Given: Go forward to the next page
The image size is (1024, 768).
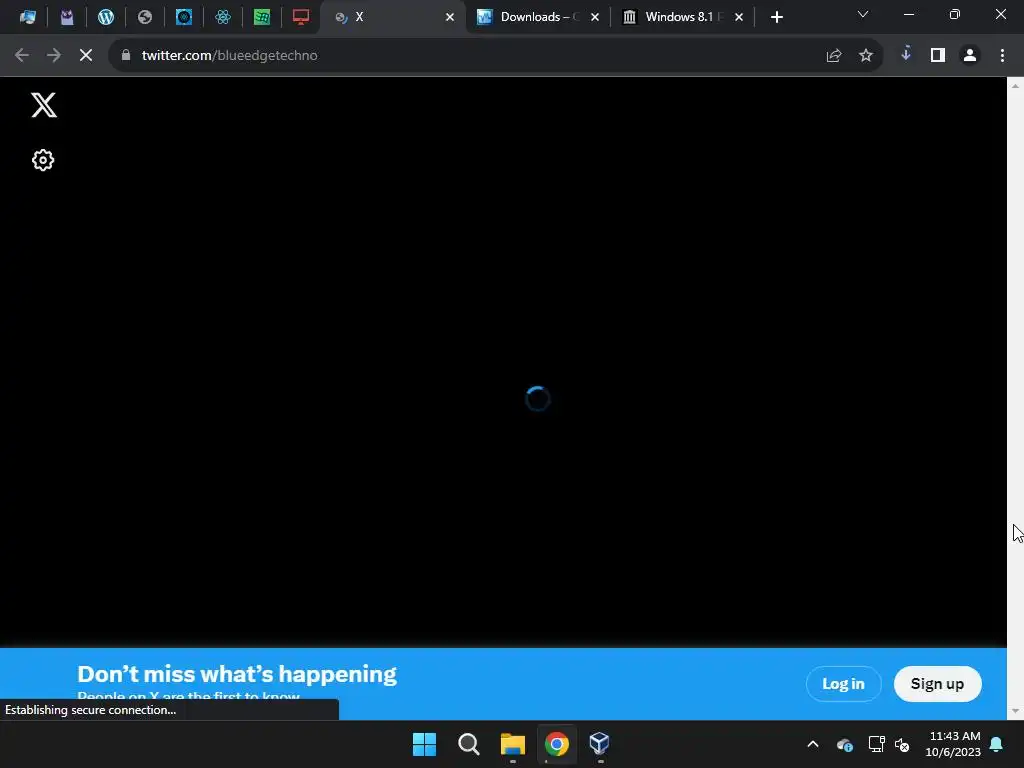Looking at the screenshot, I should click(x=54, y=56).
